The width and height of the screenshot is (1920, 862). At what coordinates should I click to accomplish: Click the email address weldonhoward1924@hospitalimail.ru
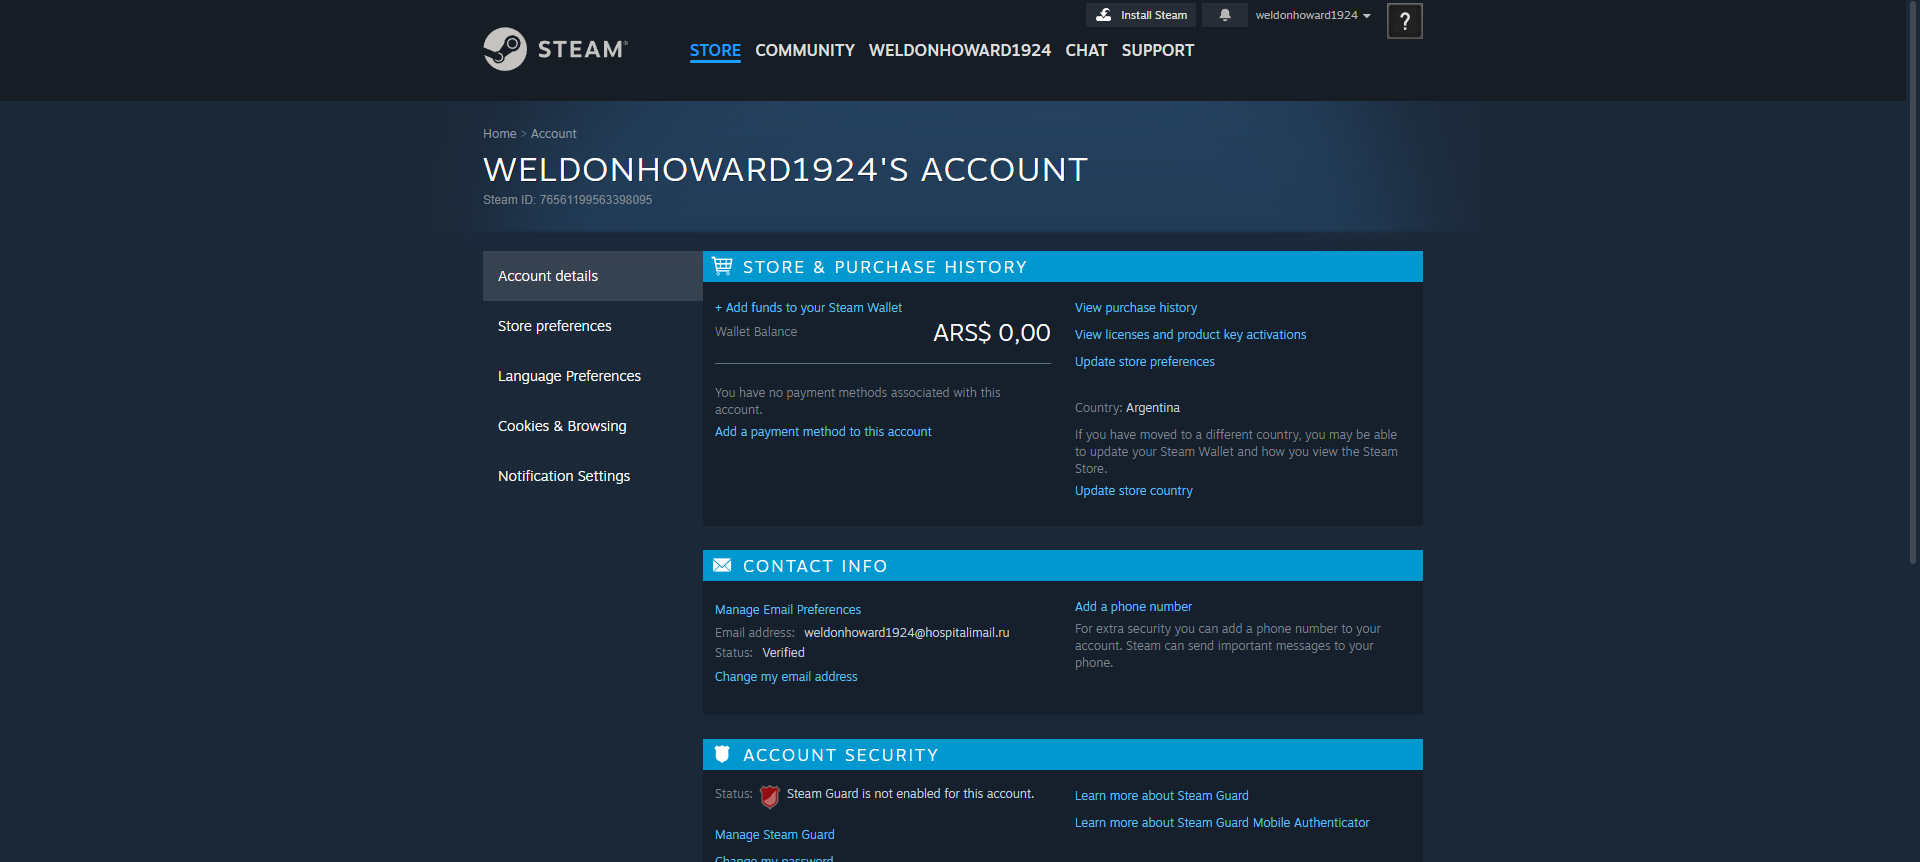coord(907,633)
